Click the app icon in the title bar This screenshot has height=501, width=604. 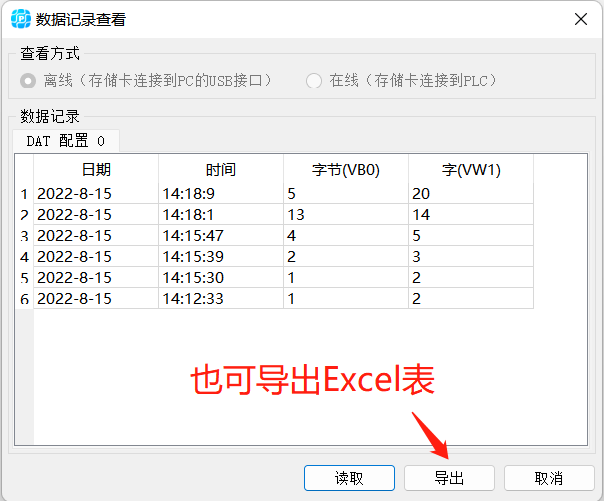[x=21, y=19]
